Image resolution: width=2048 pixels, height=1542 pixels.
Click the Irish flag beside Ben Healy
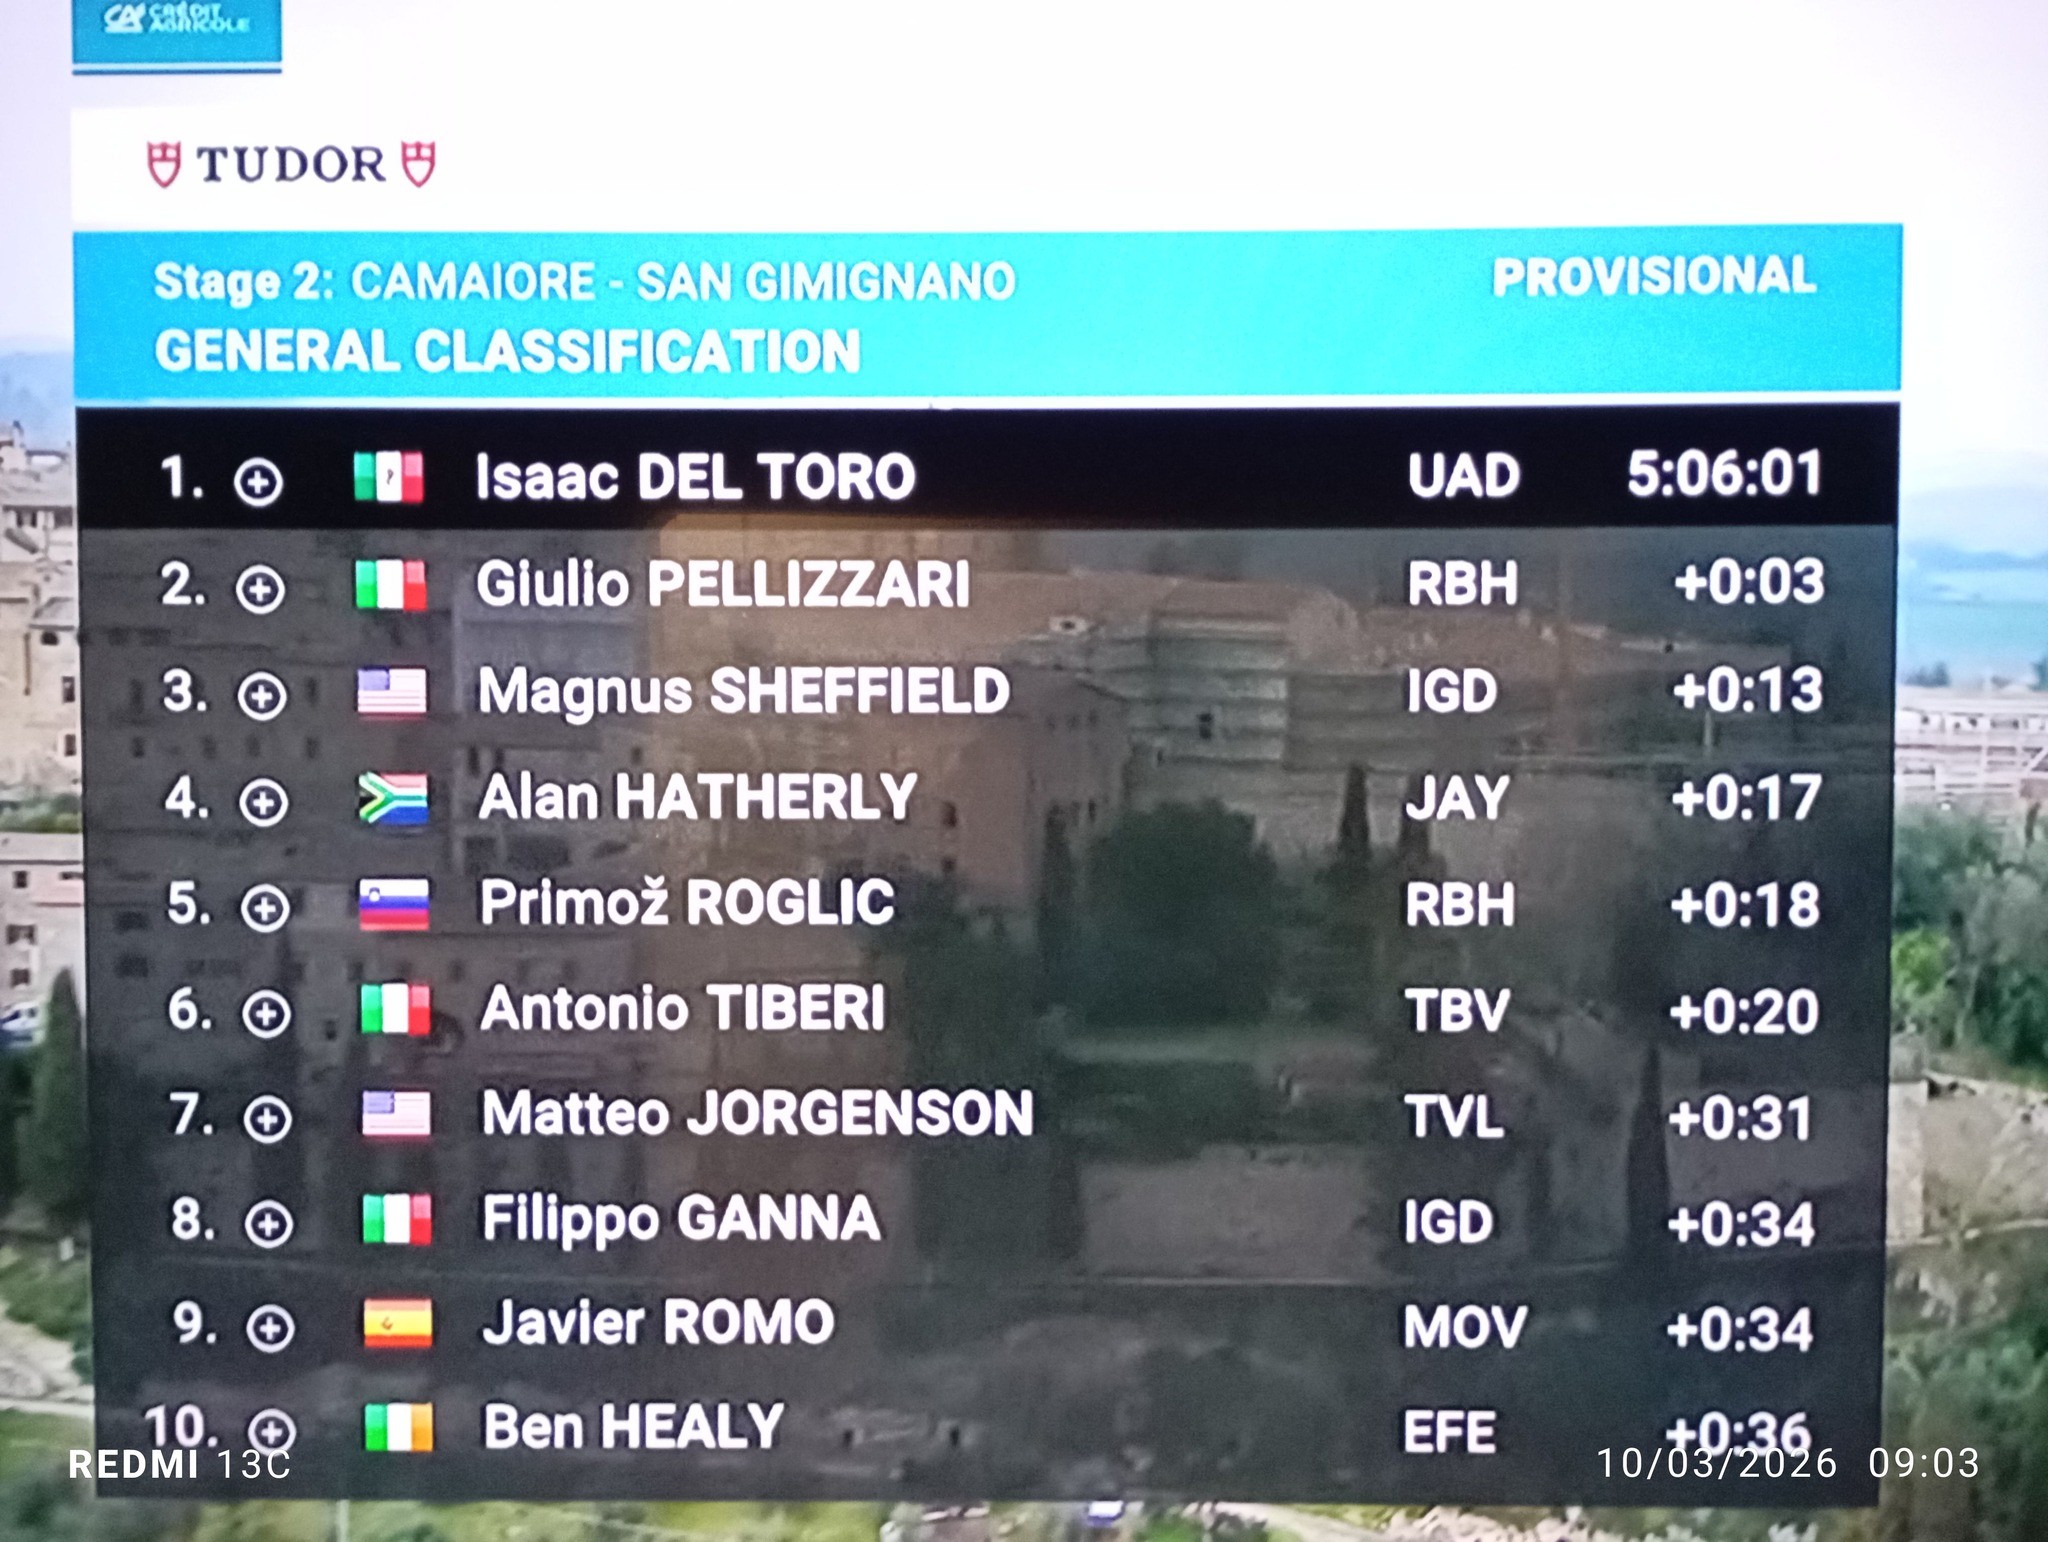pyautogui.click(x=398, y=1427)
